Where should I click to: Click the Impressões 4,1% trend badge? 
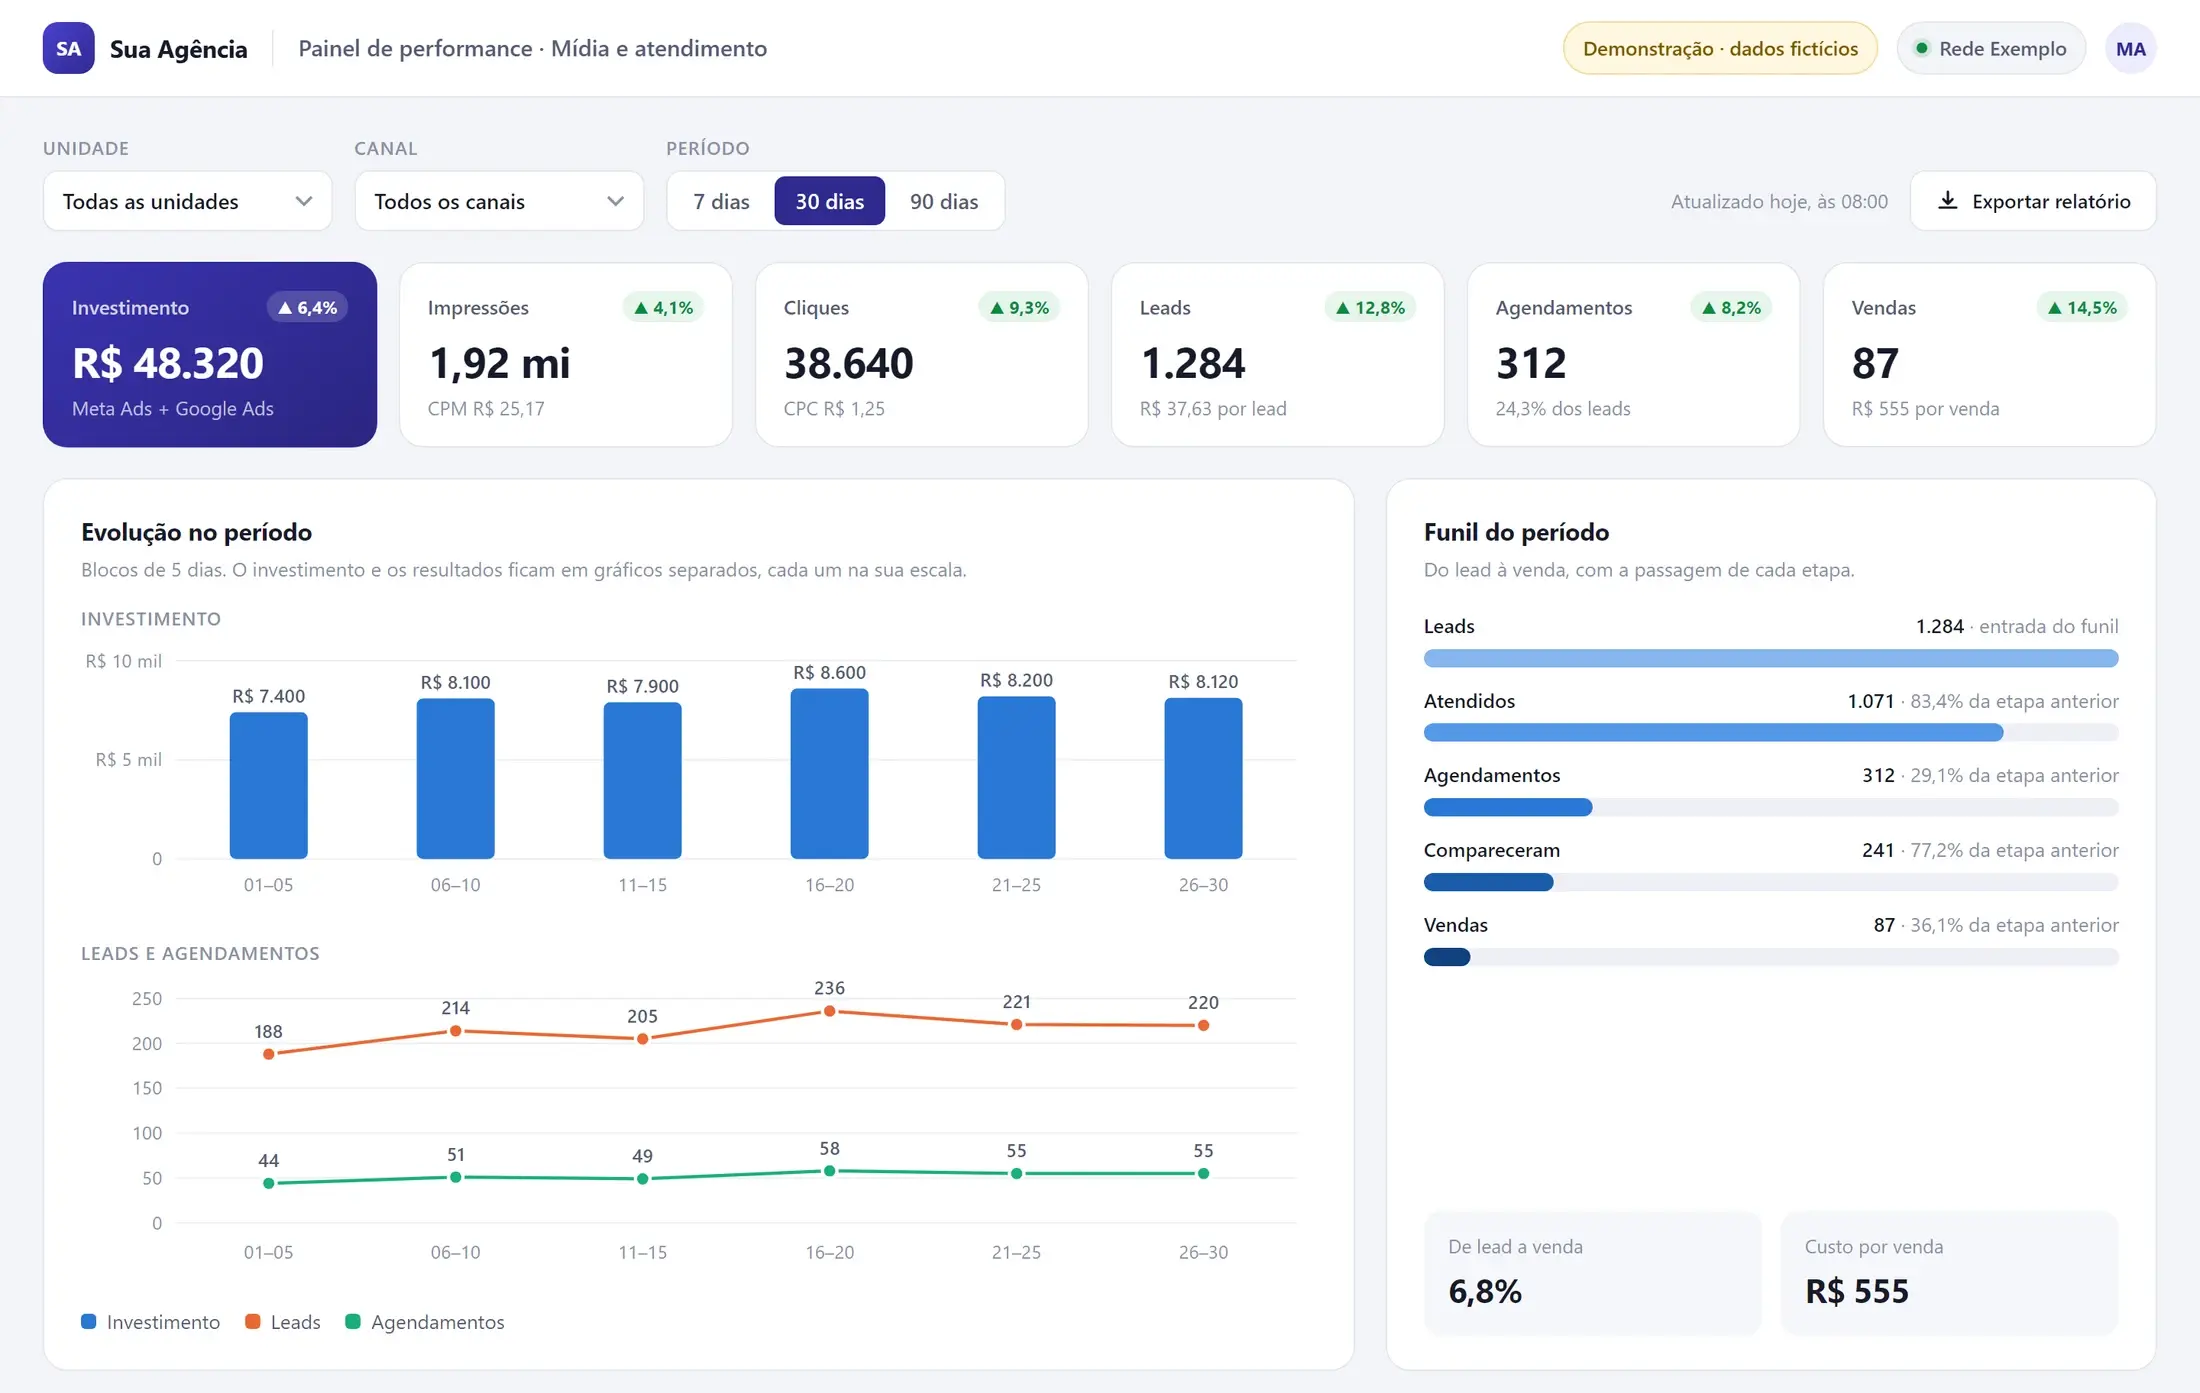(663, 308)
